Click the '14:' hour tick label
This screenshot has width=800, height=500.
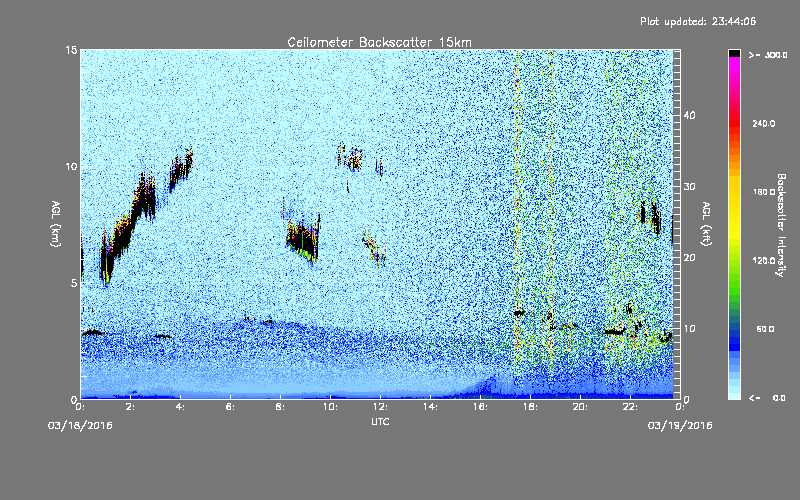(x=431, y=407)
